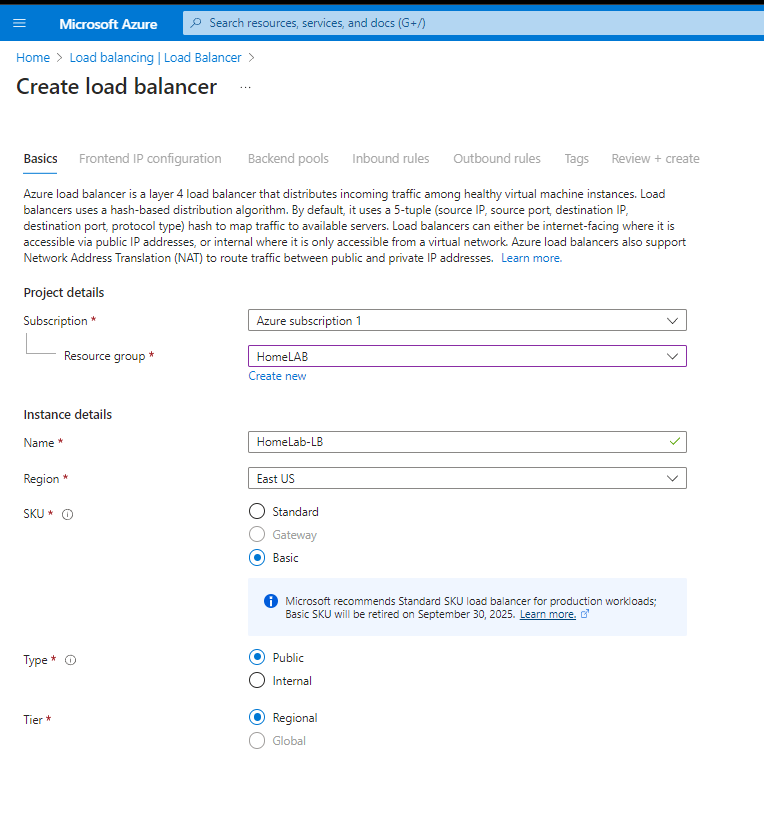The height and width of the screenshot is (829, 764).
Task: Click the Name input field HomeLab-LB
Action: point(467,442)
